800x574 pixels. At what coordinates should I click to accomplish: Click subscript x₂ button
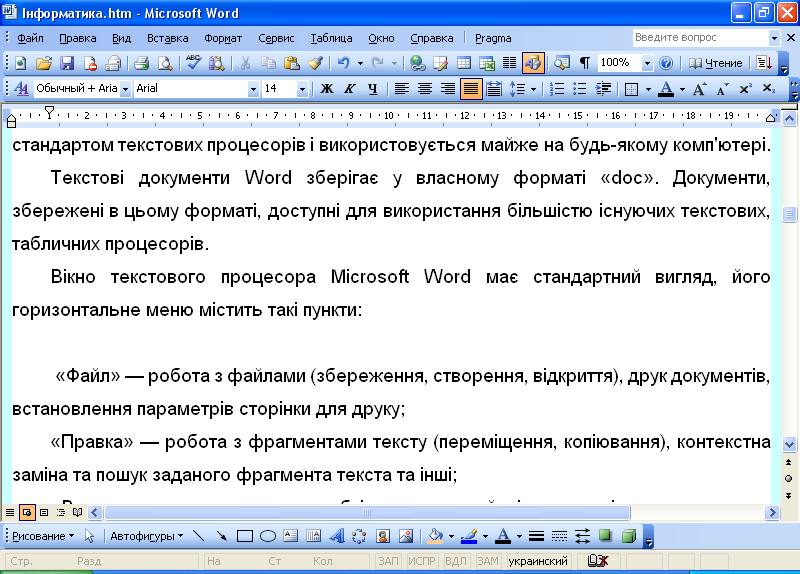tap(769, 89)
